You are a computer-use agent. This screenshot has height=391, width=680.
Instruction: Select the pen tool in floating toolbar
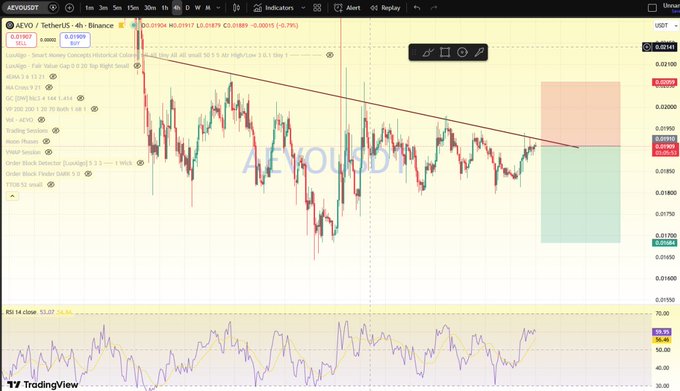click(479, 52)
